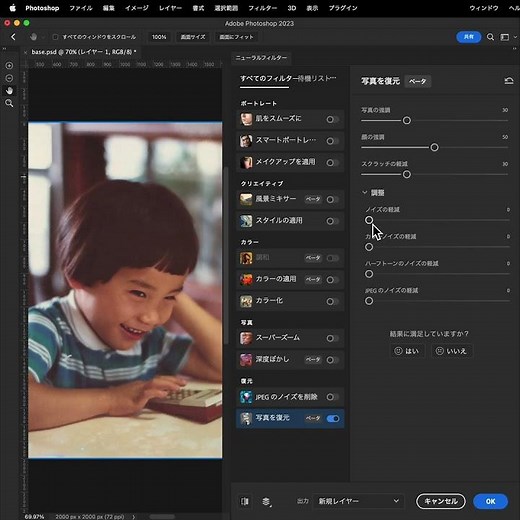Close the base.psd document tab
This screenshot has width=520, height=520.
[x=25, y=52]
